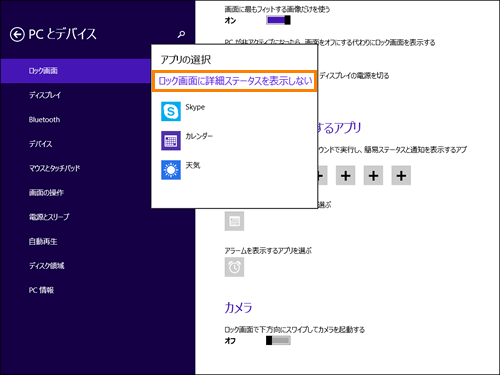Screen dimensions: 500x375
Task: Choose the Skype app icon
Action: [x=171, y=111]
